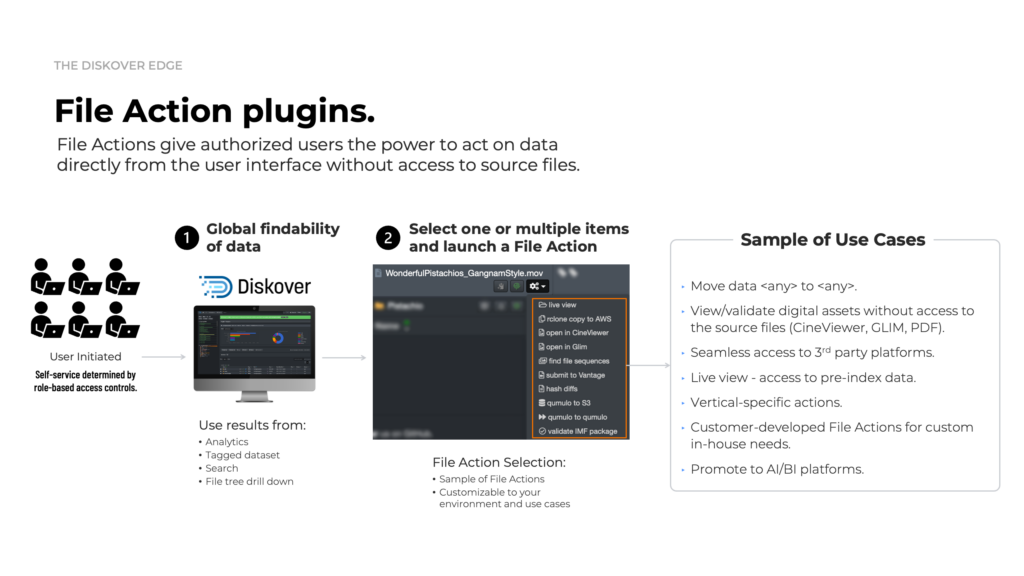
Task: Click the 'Analytics' bullet
Action: 227,442
